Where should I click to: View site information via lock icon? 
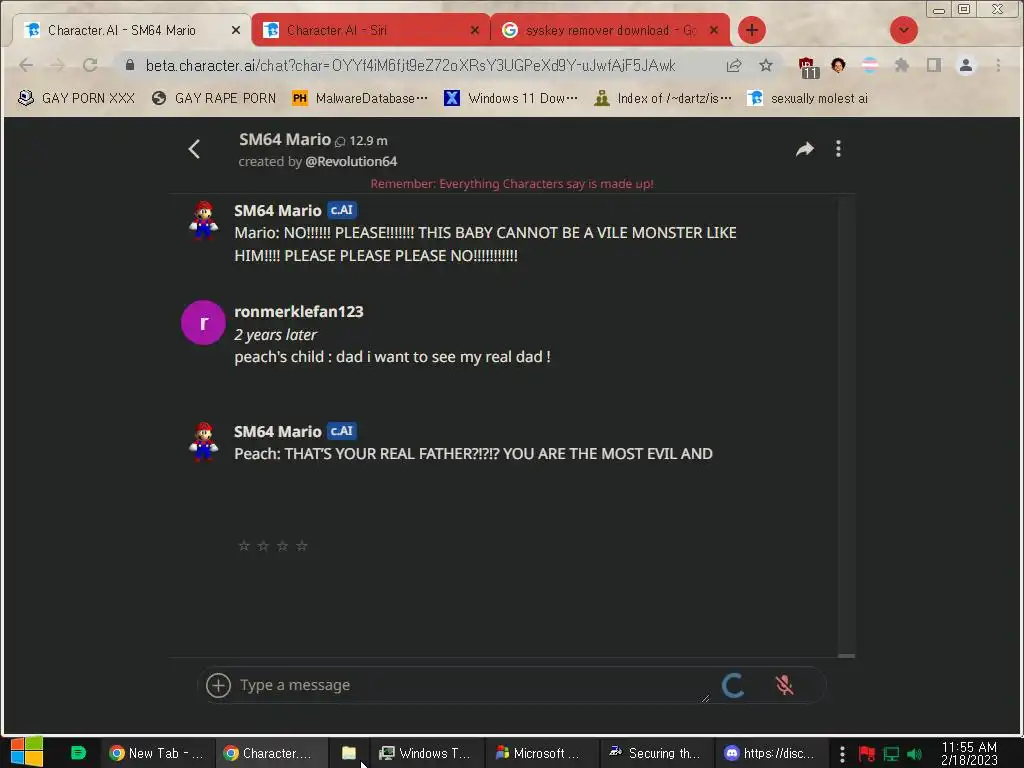point(130,65)
